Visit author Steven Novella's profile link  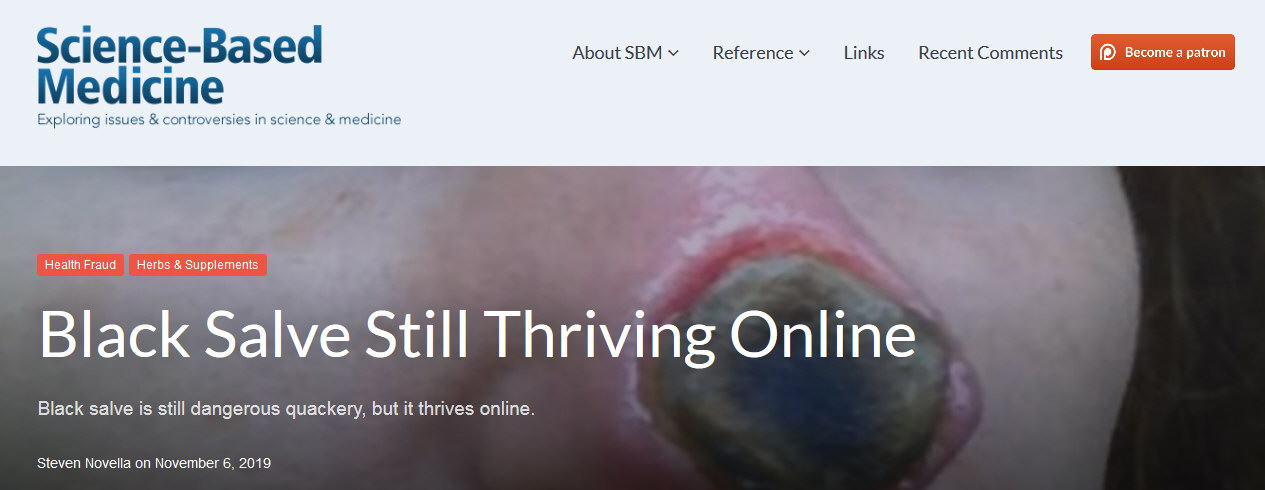pyautogui.click(x=84, y=463)
